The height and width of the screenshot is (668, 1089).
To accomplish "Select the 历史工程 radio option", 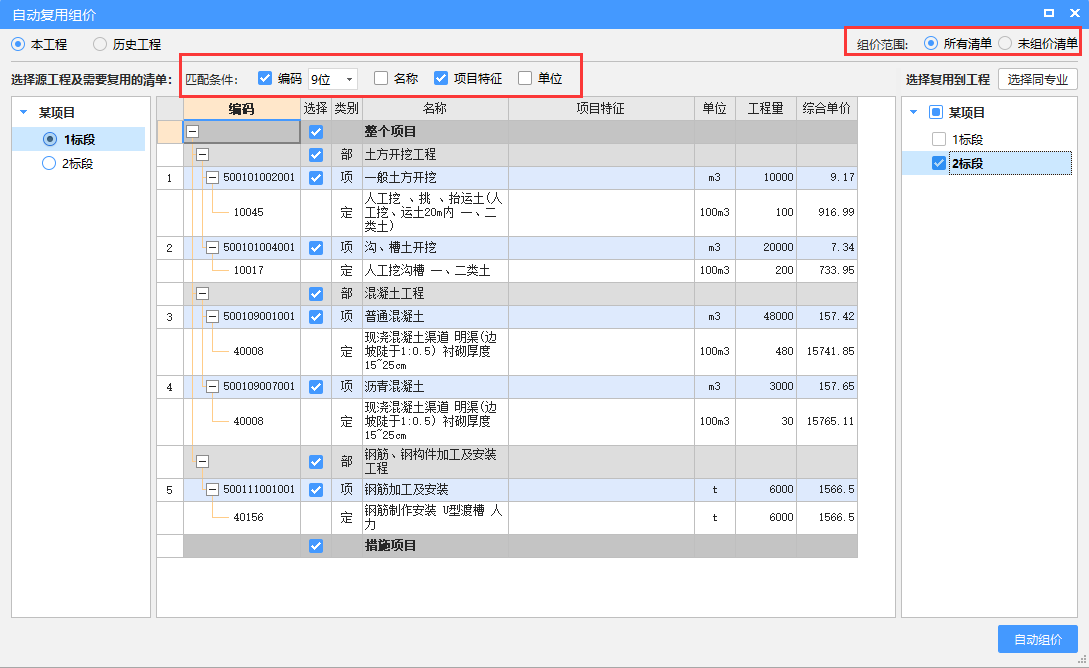I will 100,45.
